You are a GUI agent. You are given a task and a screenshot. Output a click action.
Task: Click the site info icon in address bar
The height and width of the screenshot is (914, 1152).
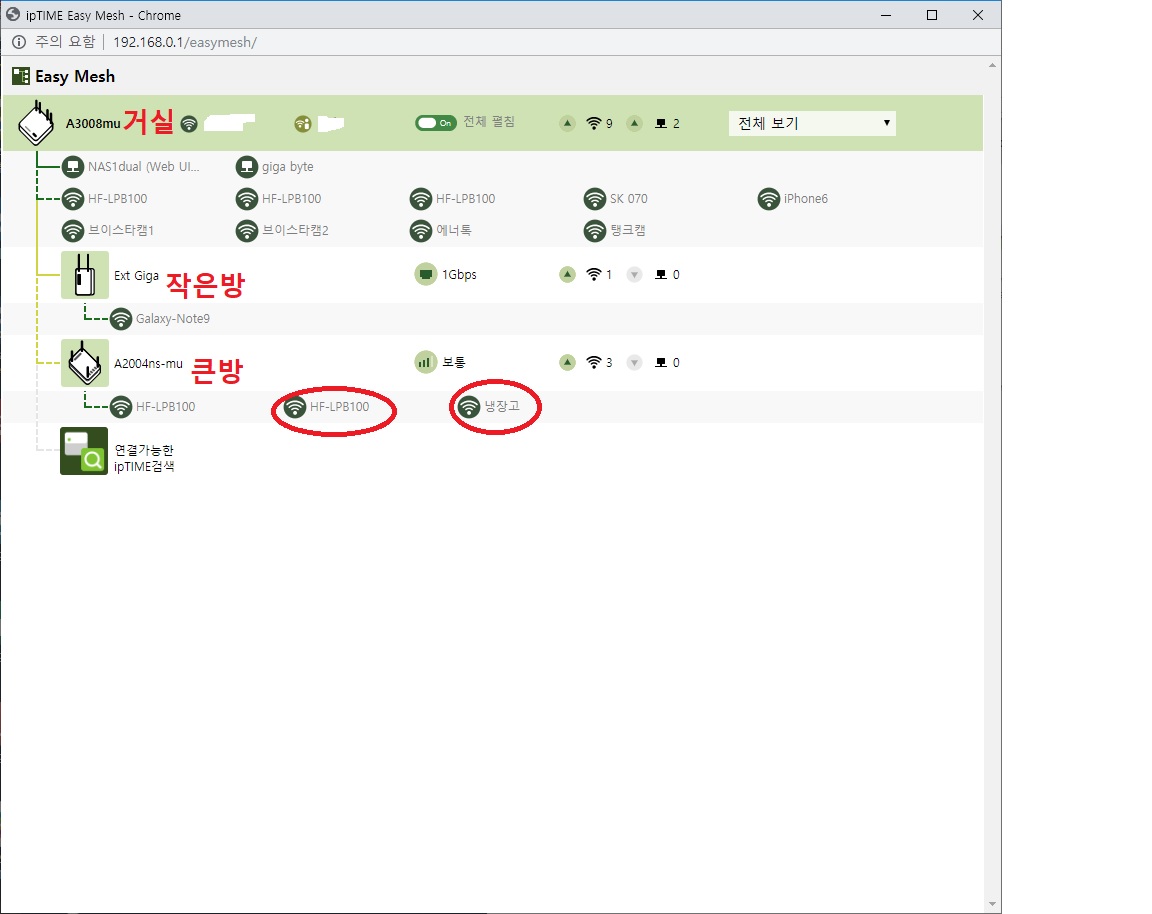[x=19, y=42]
